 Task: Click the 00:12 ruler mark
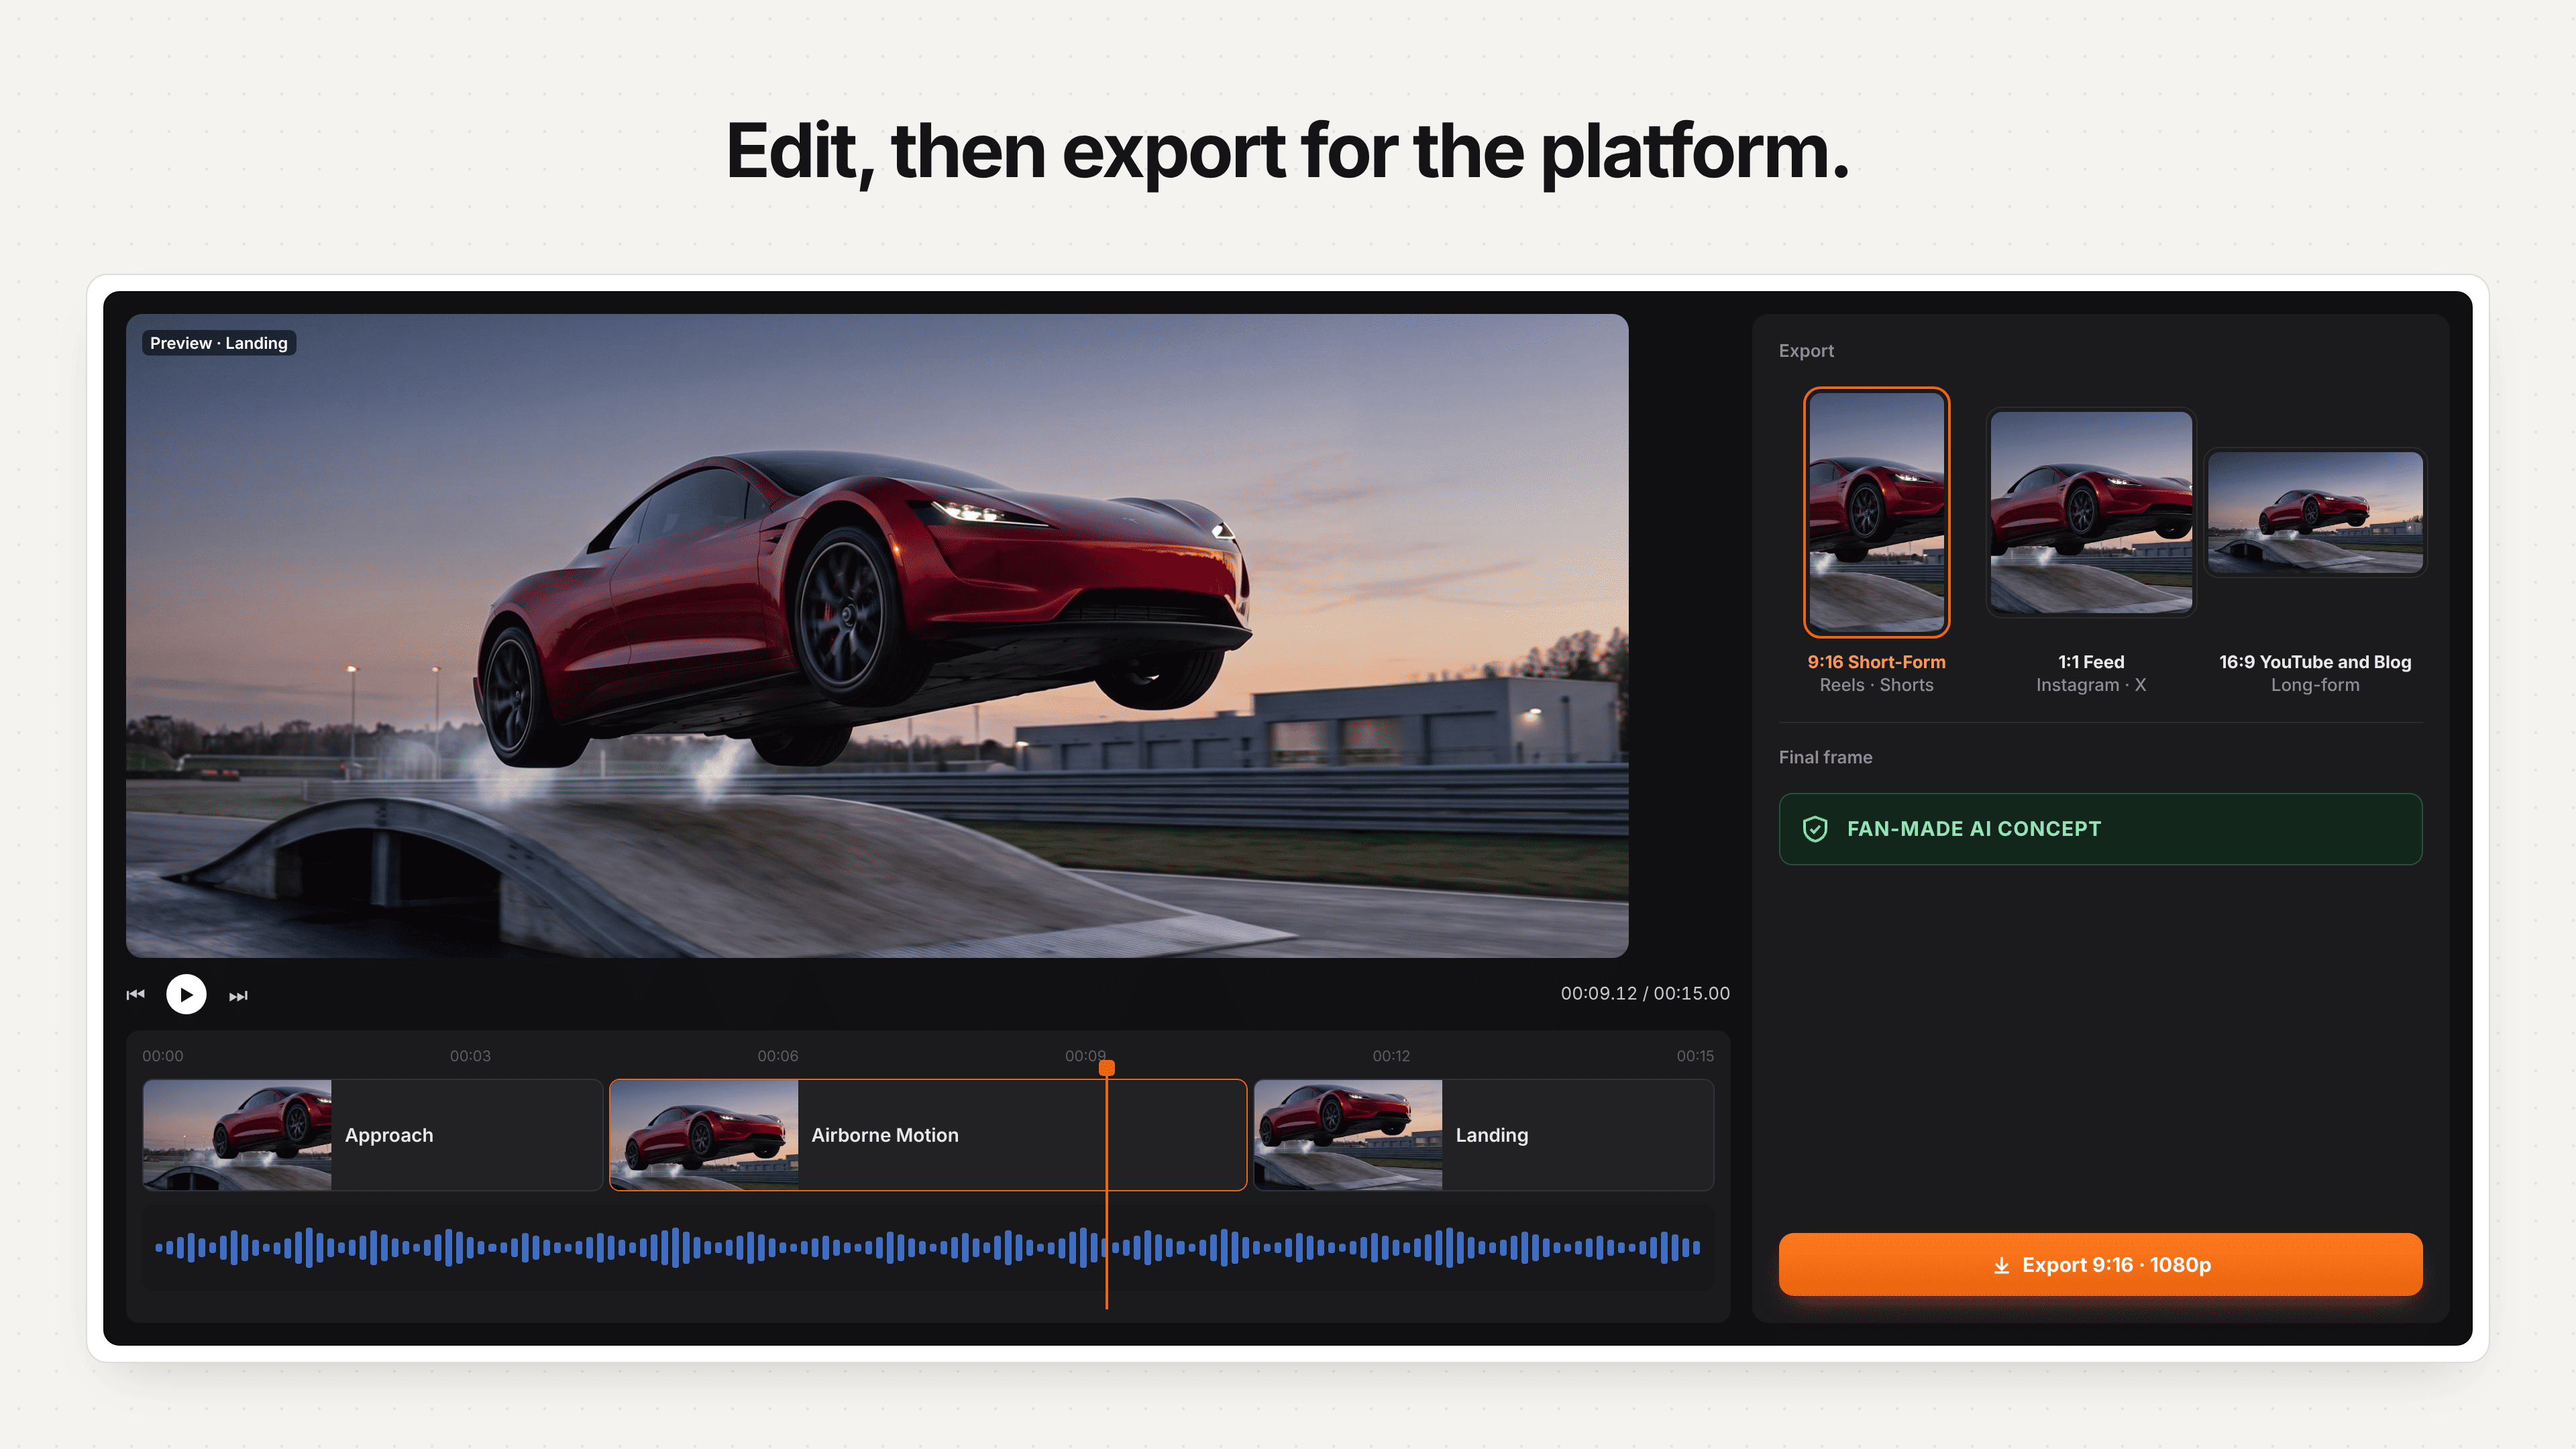coord(1391,1056)
